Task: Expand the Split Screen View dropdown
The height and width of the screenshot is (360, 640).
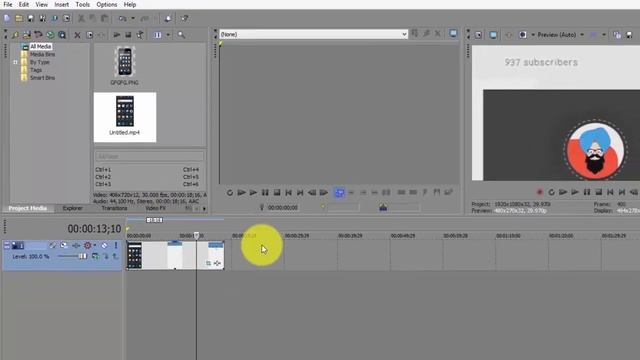Action: [x=533, y=35]
